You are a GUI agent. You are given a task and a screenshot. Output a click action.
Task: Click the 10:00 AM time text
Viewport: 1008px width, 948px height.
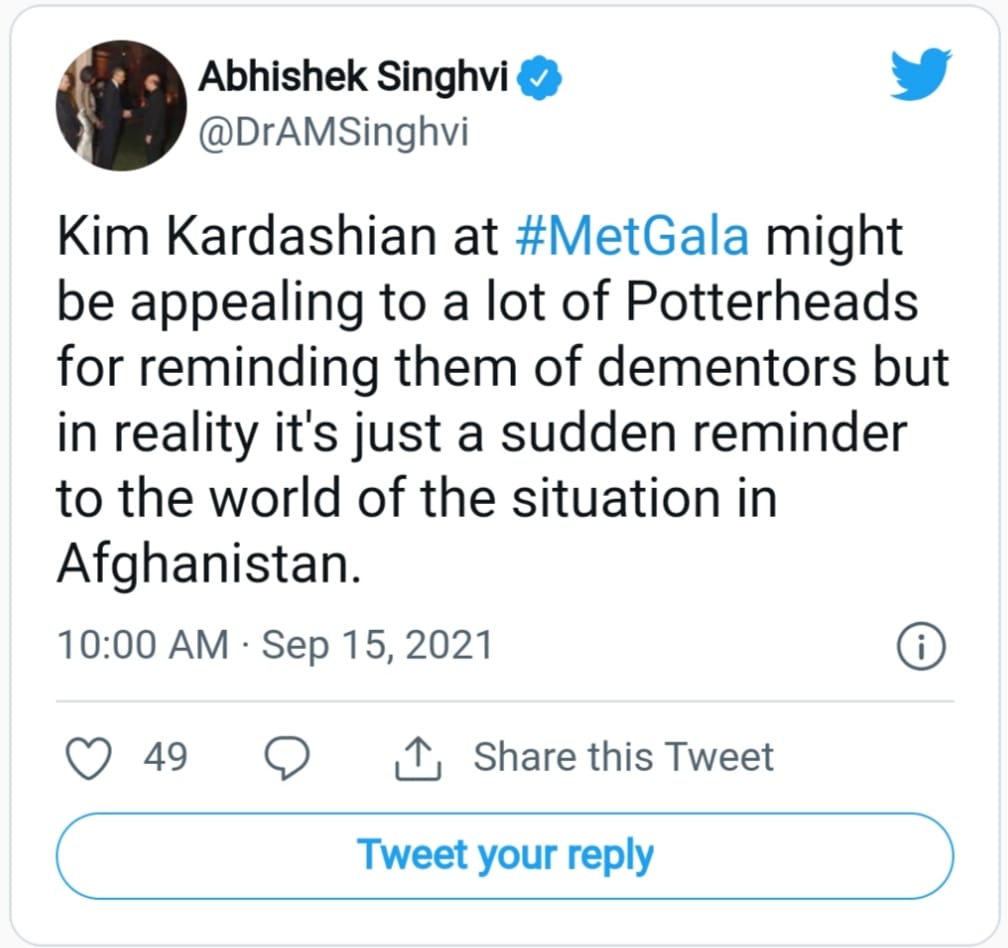click(x=142, y=644)
